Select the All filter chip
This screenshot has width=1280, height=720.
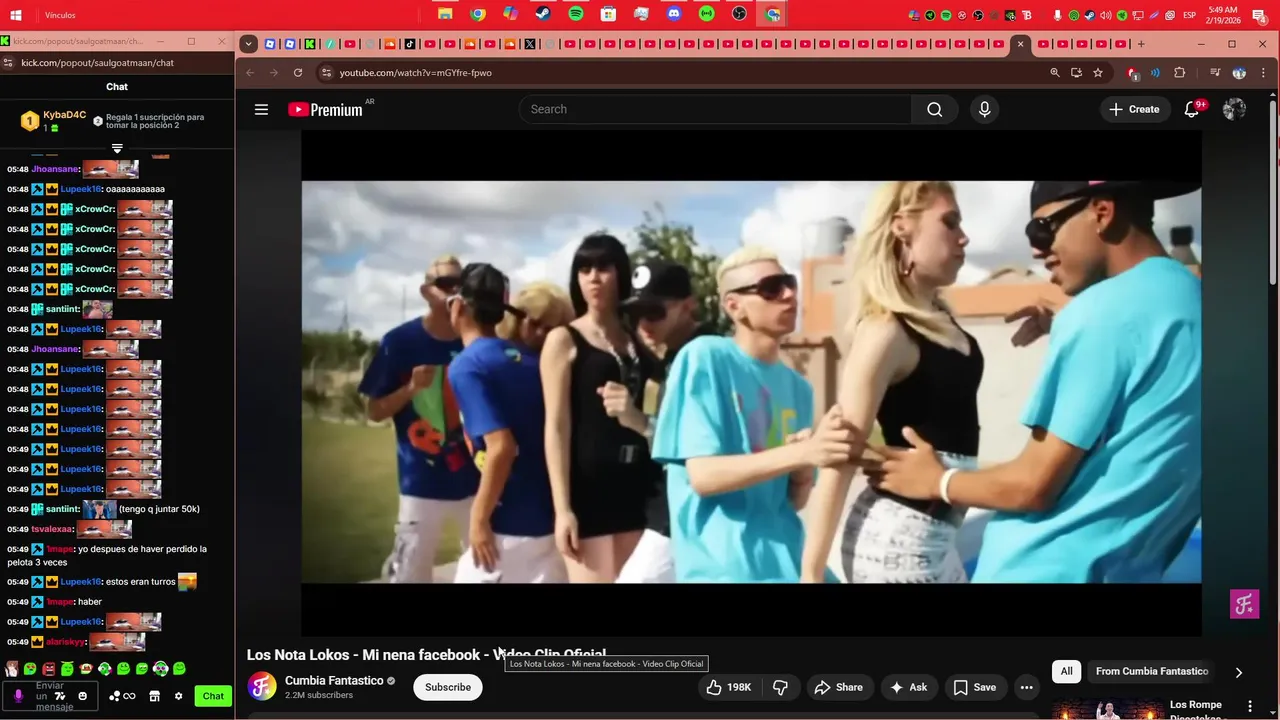[1067, 672]
